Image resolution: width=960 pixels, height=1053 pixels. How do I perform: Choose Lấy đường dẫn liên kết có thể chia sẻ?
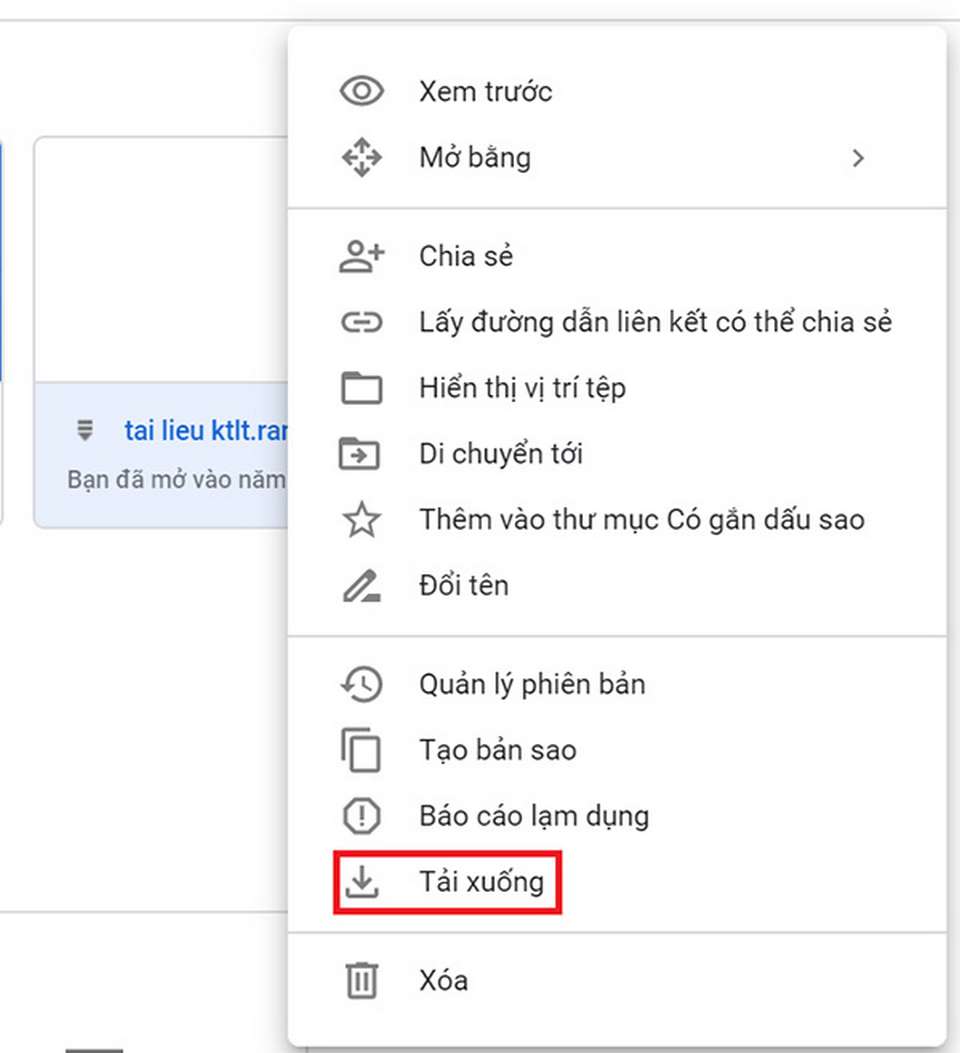point(655,322)
